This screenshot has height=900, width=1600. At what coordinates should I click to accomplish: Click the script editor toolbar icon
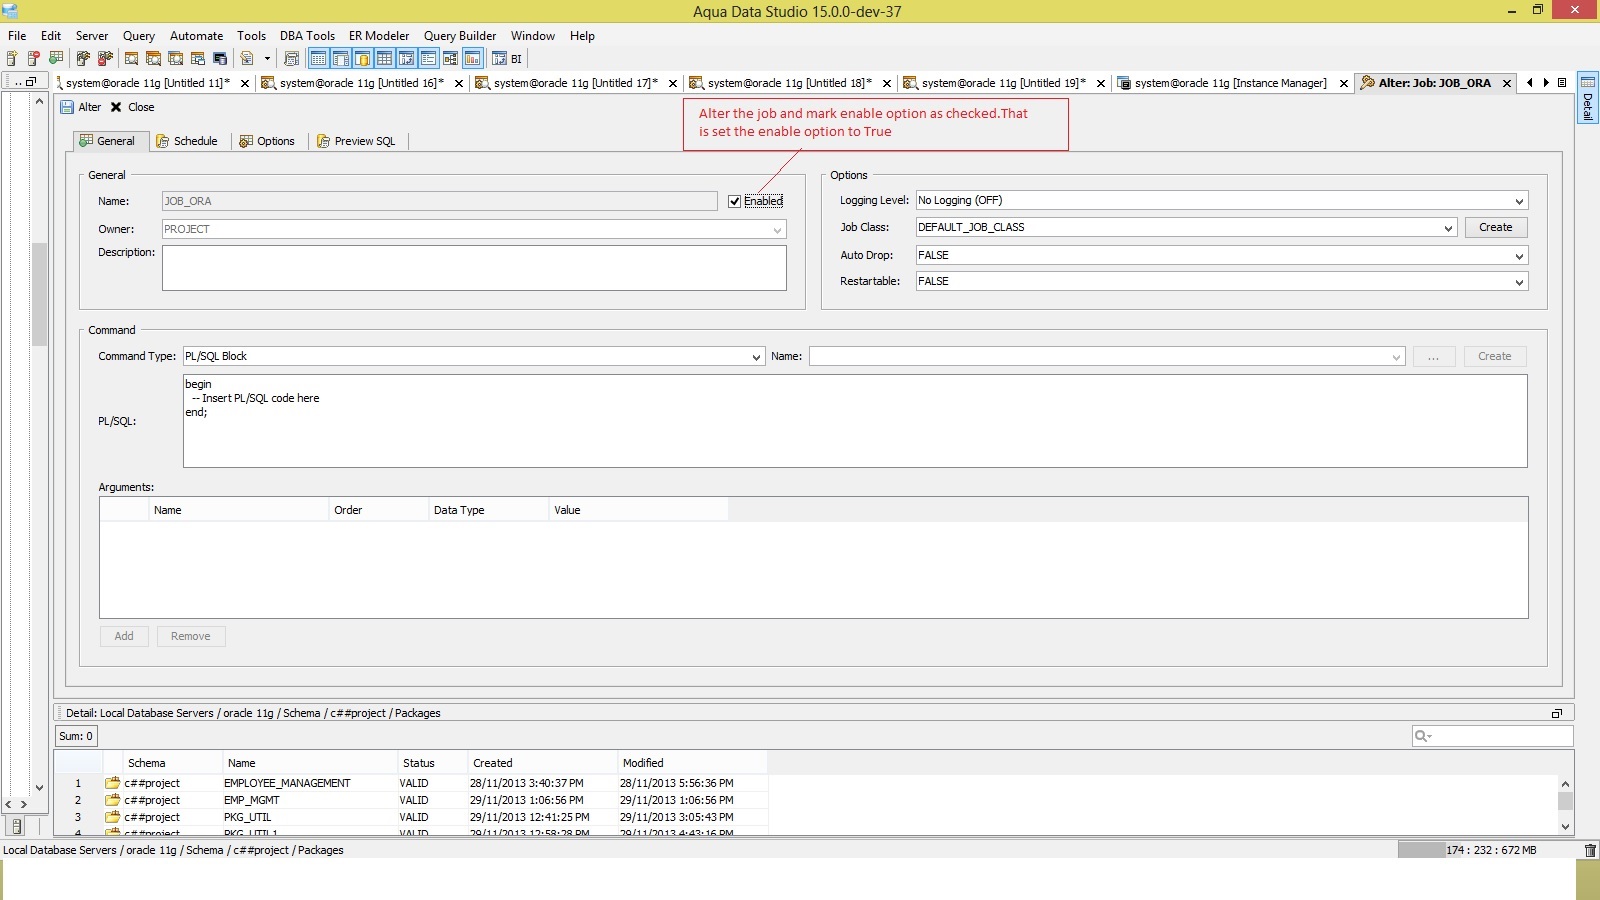pyautogui.click(x=247, y=59)
